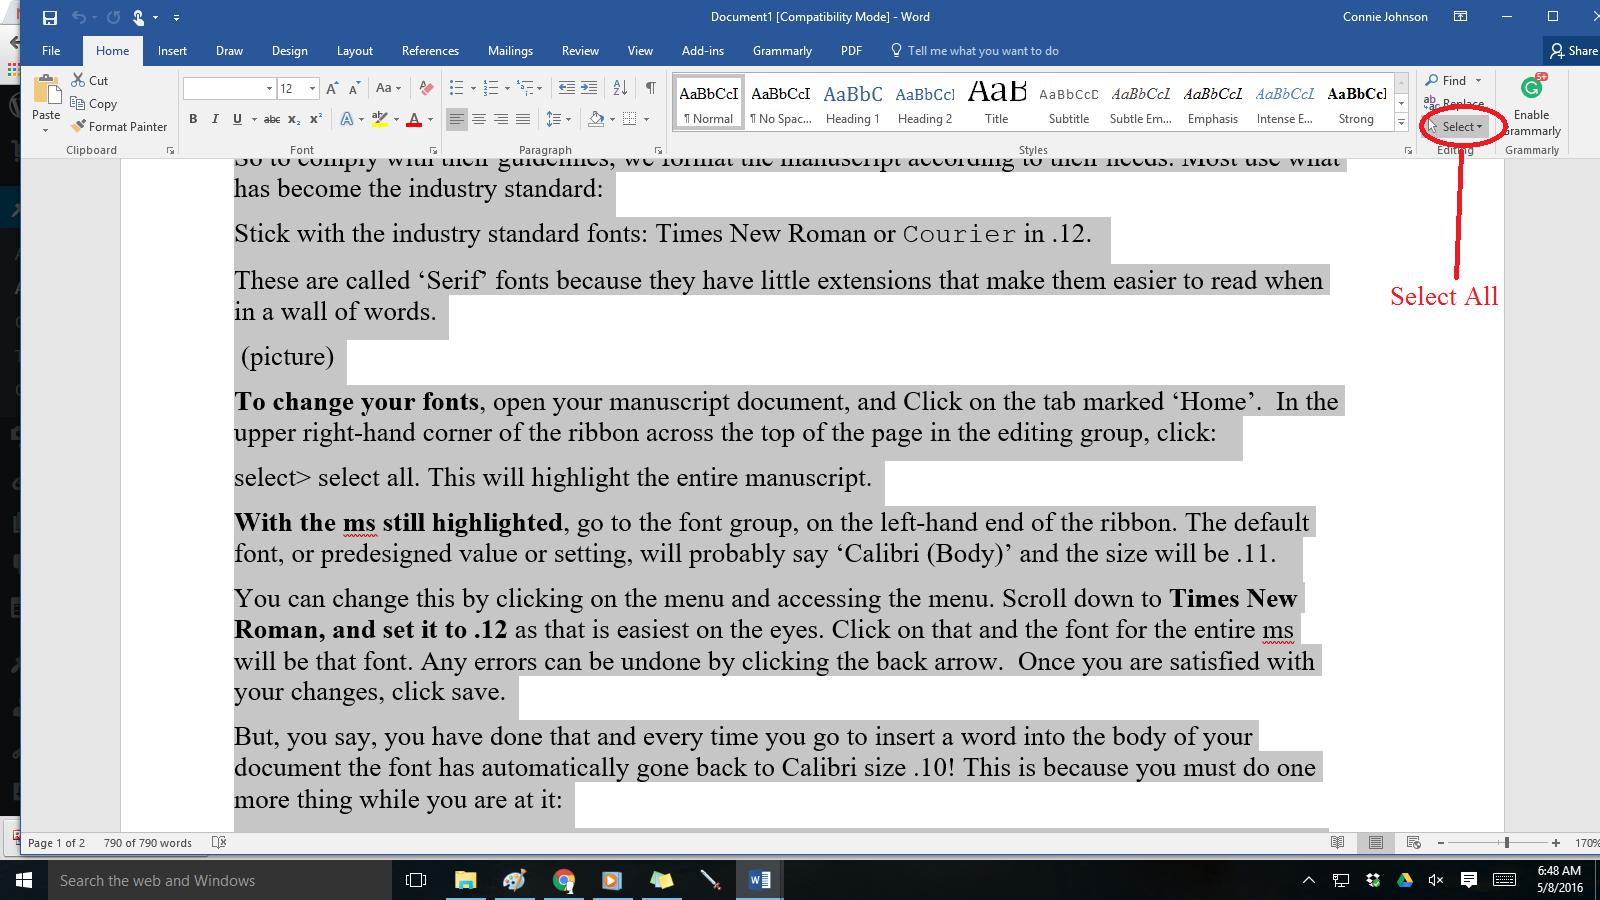
Task: Click the Clear All Formatting eraser icon
Action: pos(426,89)
